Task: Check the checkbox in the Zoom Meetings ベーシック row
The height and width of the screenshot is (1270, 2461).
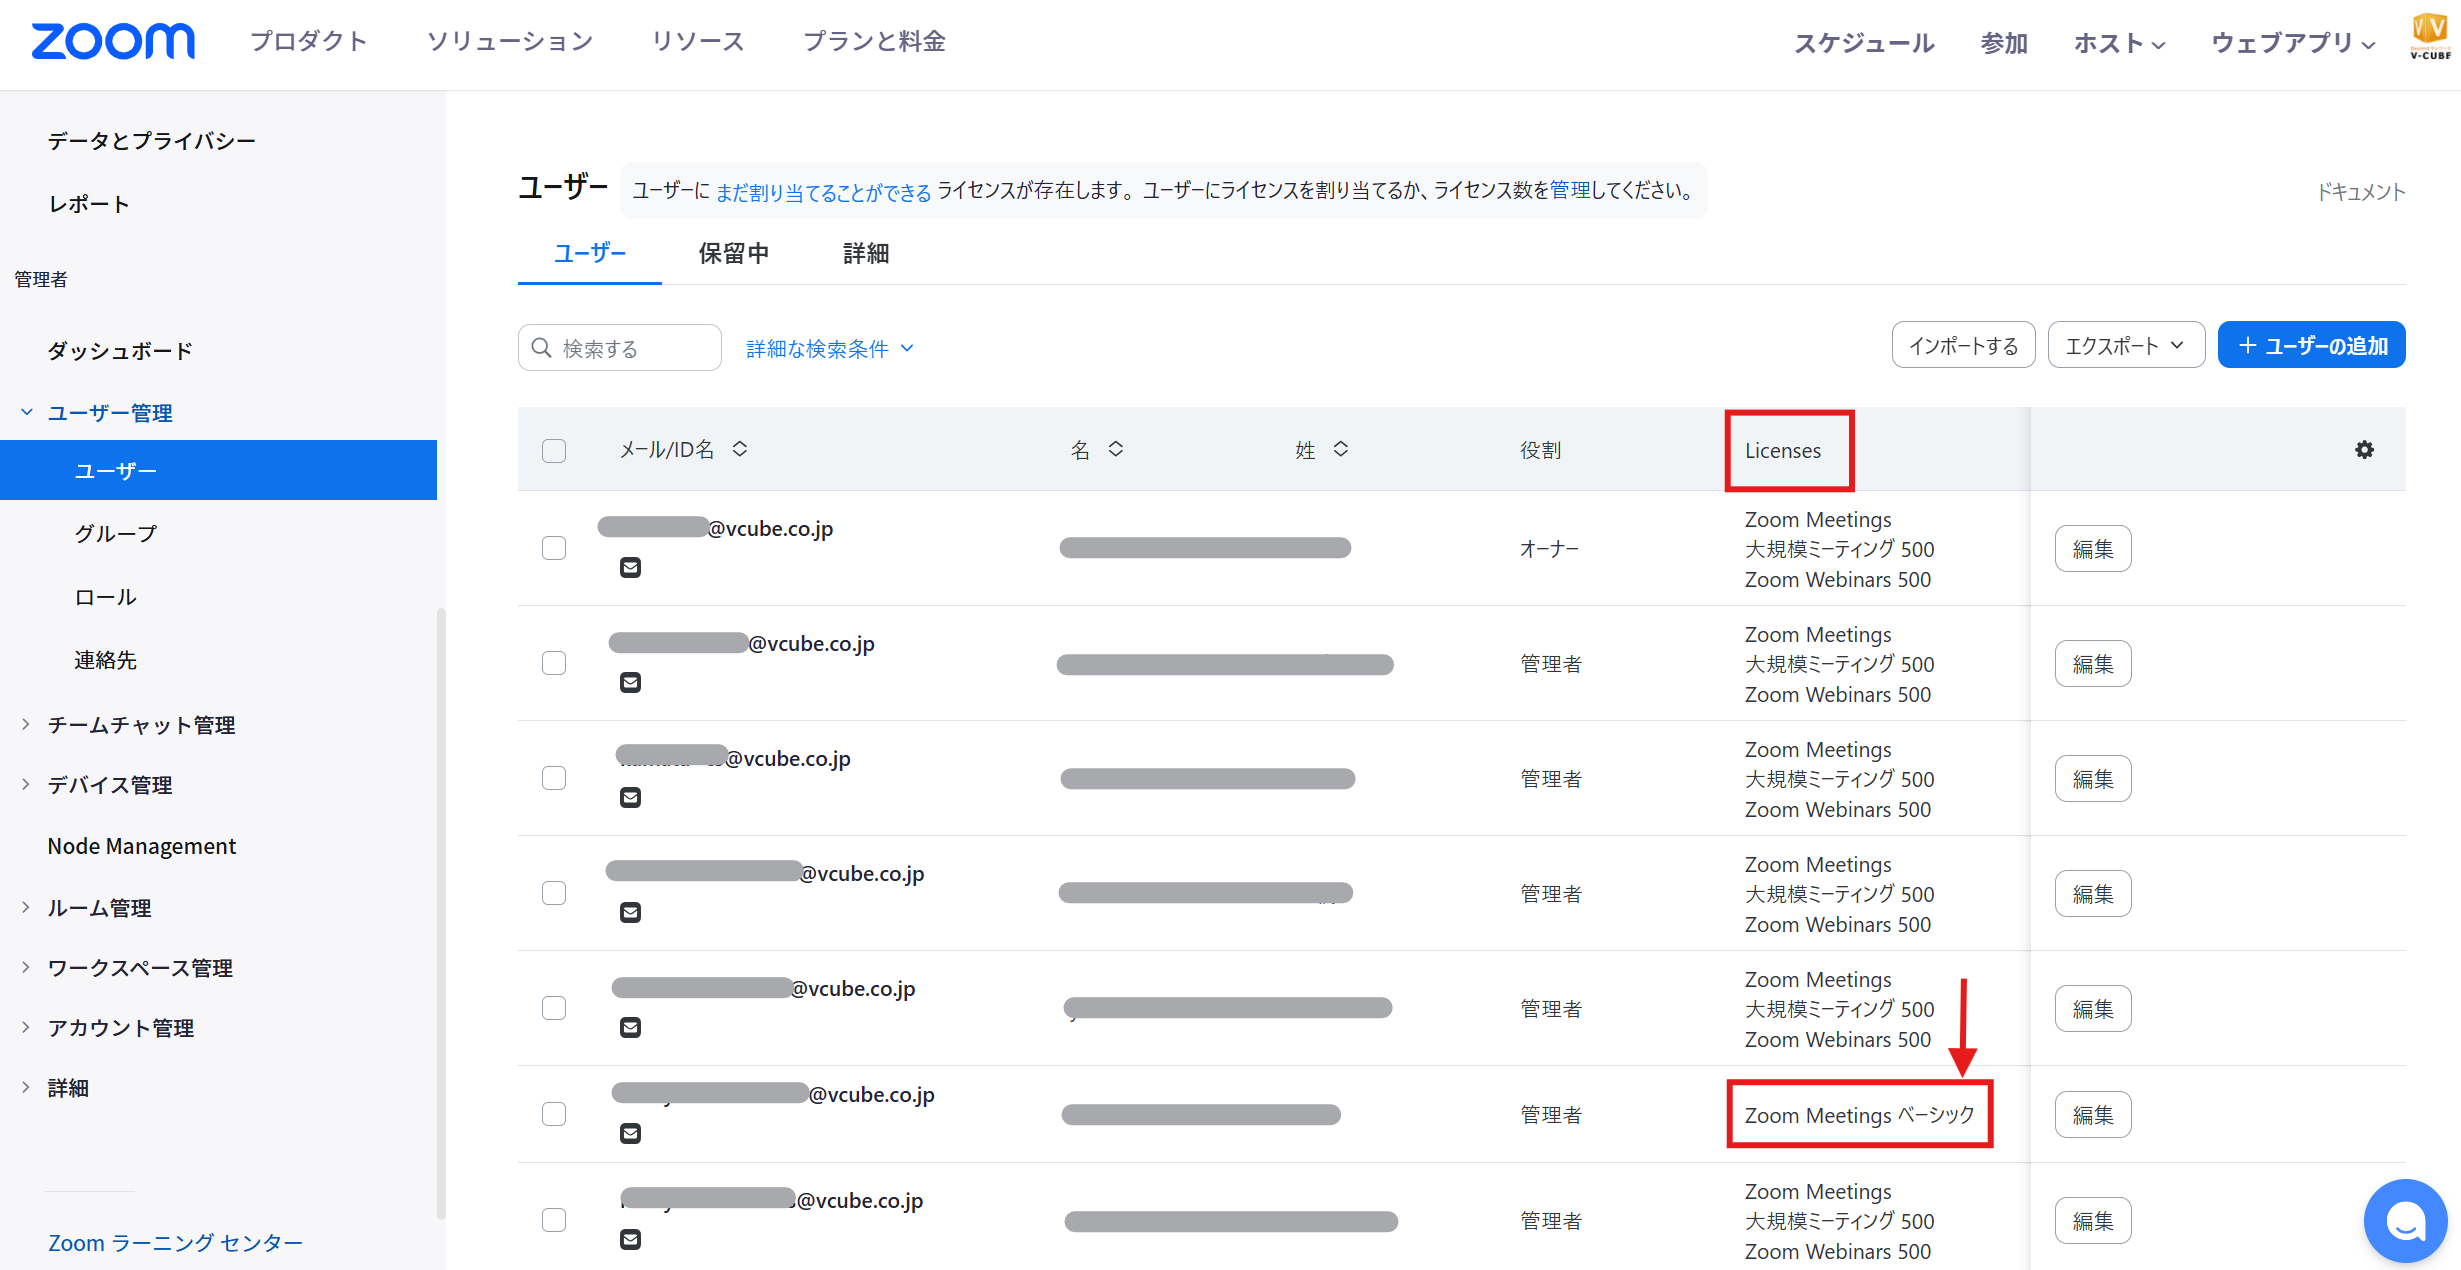Action: click(554, 1114)
